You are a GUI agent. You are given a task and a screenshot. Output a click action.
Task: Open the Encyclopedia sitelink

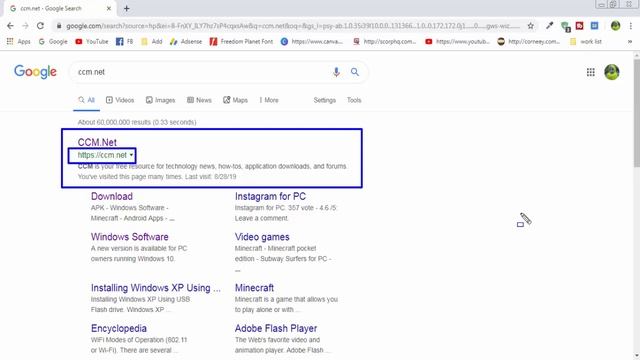click(x=119, y=329)
